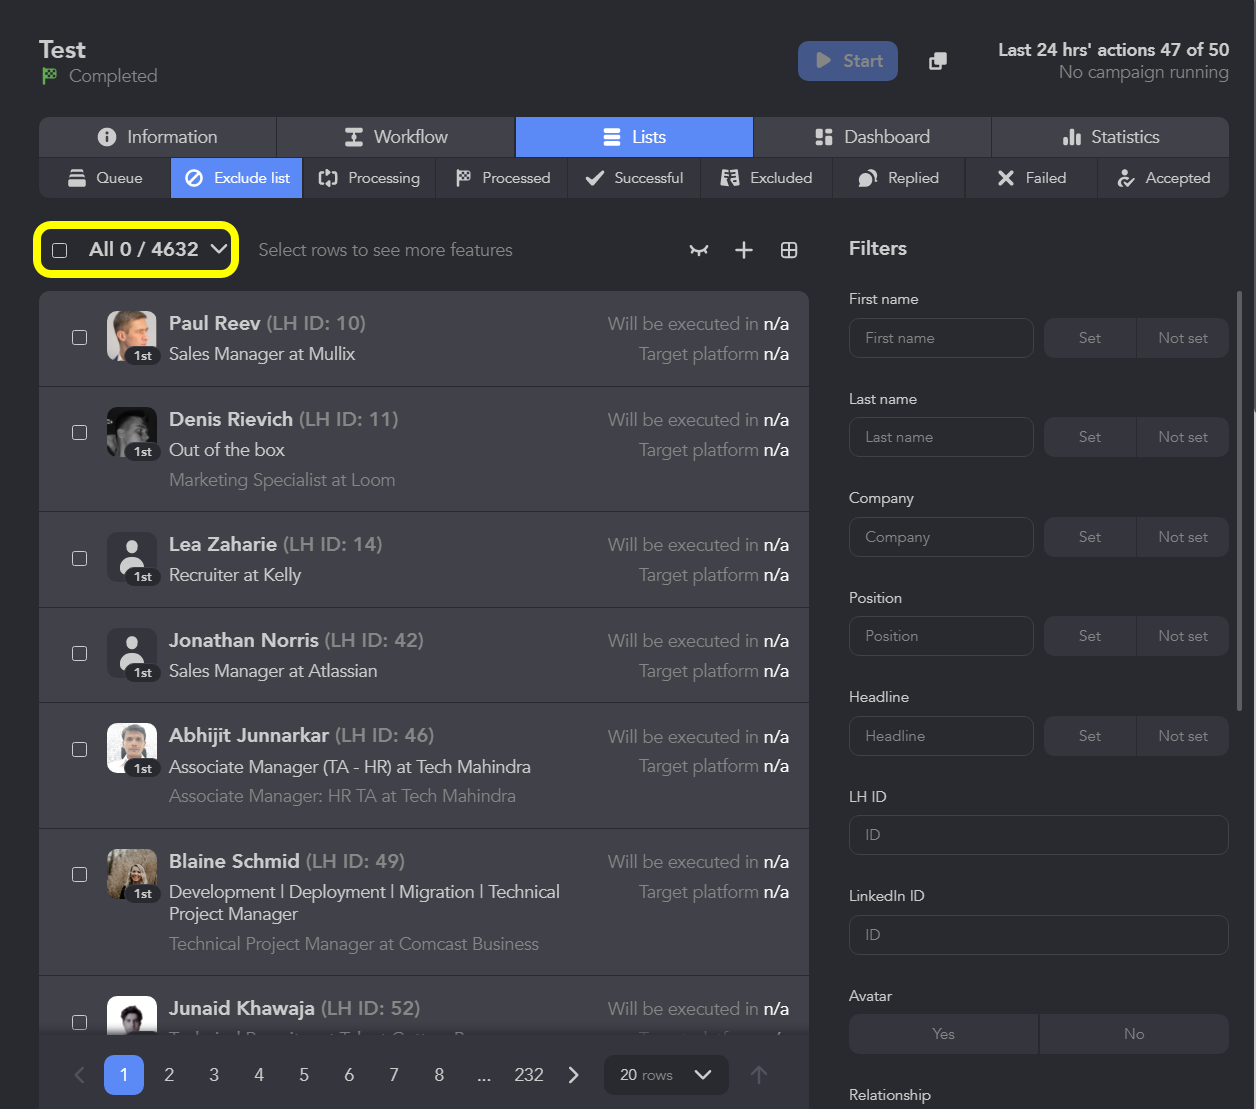Open the Excluded list

click(x=767, y=178)
